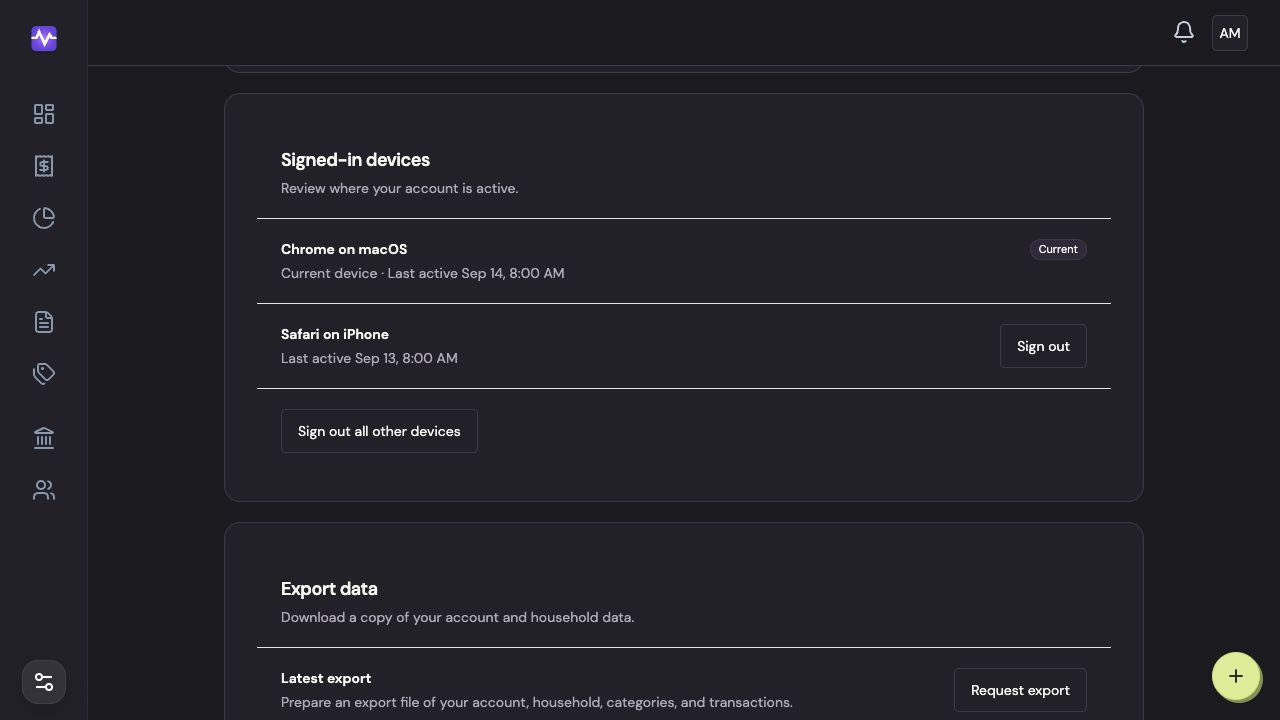This screenshot has width=1280, height=720.
Task: Click the Latest export row title
Action: coord(326,678)
